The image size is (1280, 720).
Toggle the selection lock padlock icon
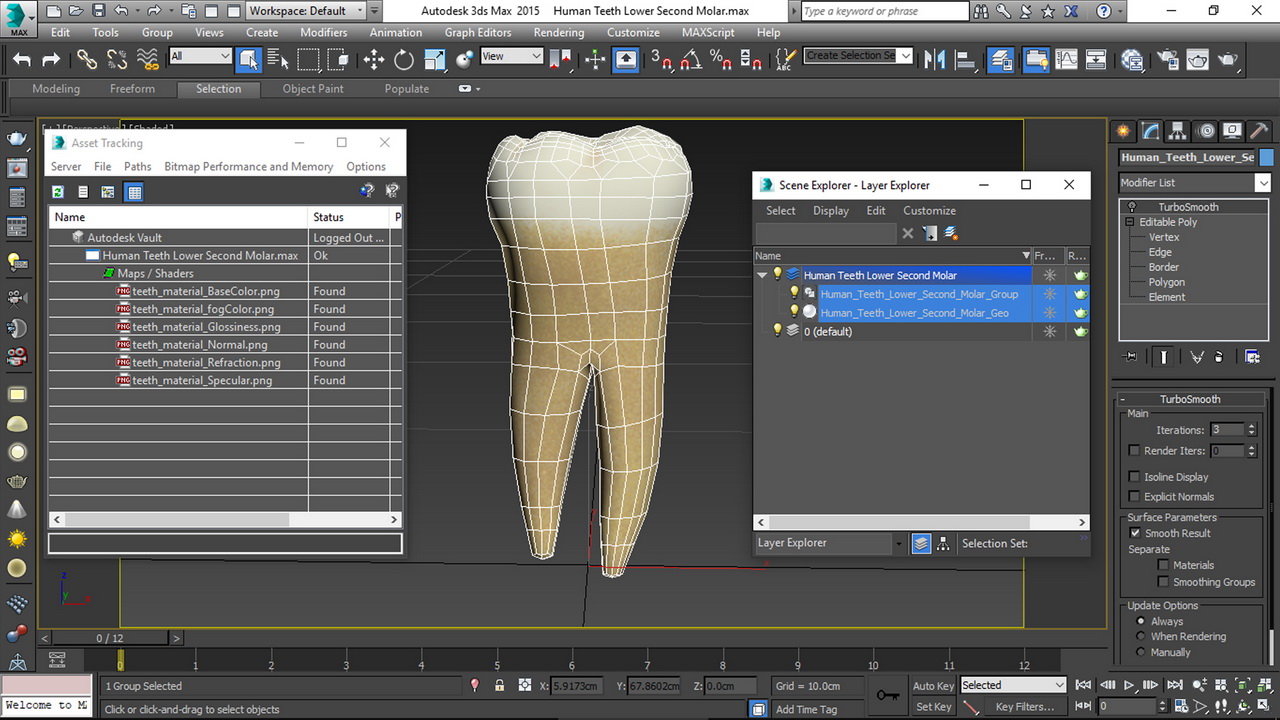click(499, 686)
